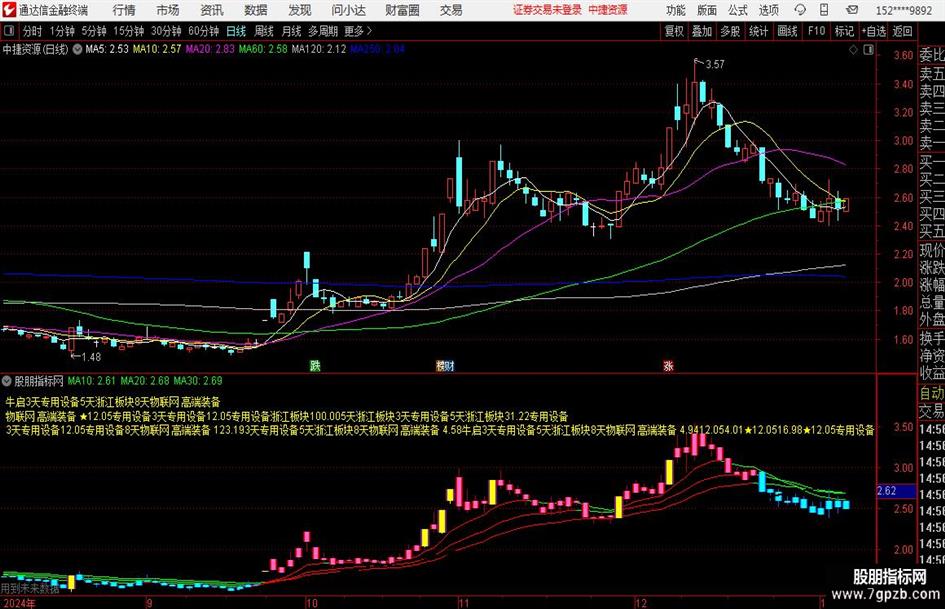Click the month 11 marker on timeline
The image size is (945, 609).
[x=463, y=603]
